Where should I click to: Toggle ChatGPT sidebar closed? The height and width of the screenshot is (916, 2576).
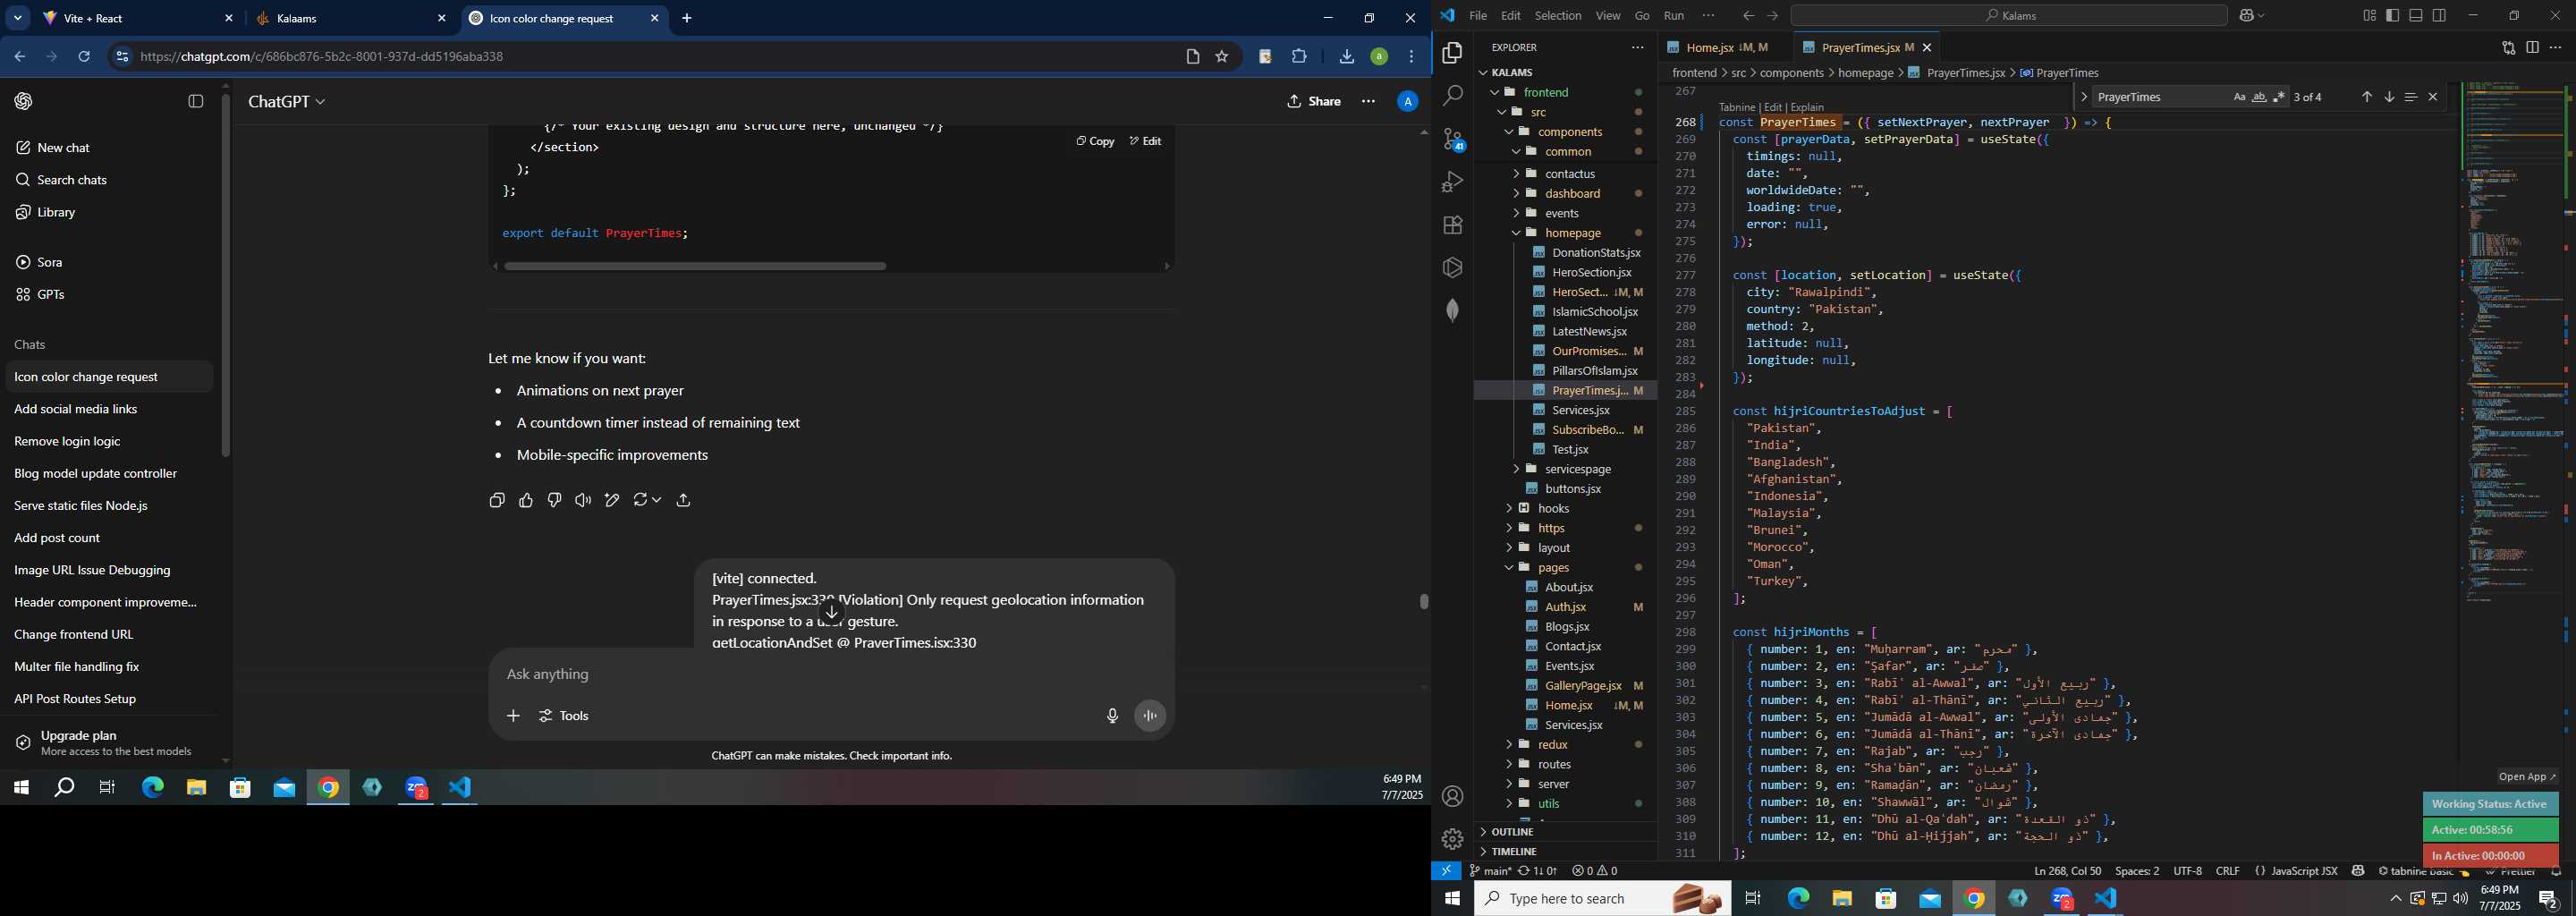tap(196, 101)
